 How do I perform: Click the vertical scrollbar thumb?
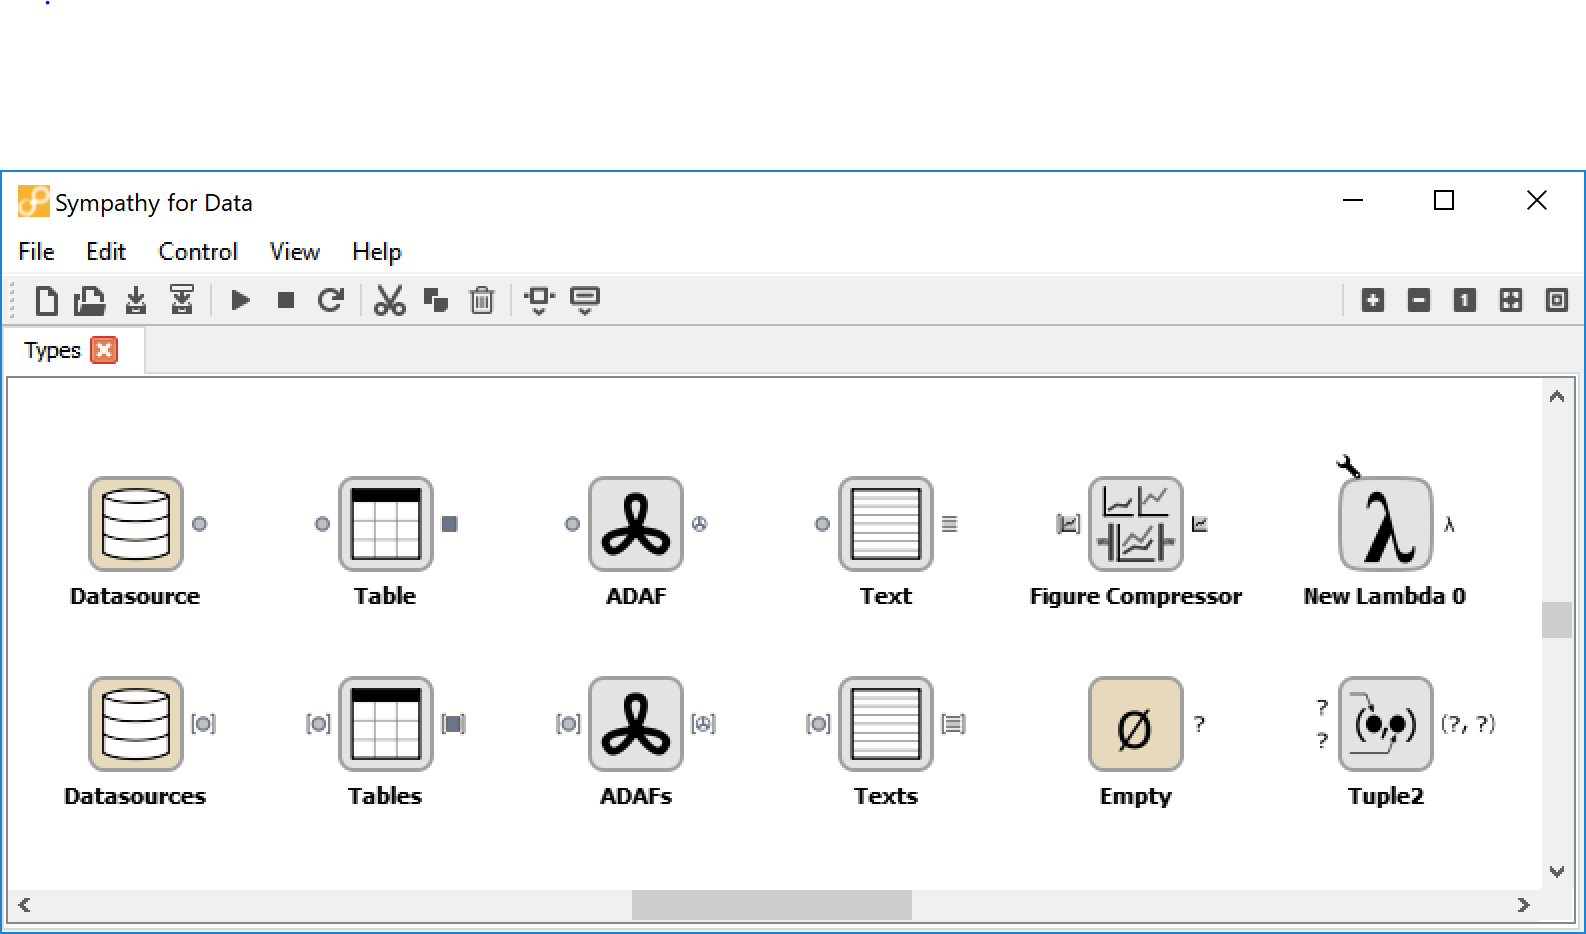[1557, 620]
